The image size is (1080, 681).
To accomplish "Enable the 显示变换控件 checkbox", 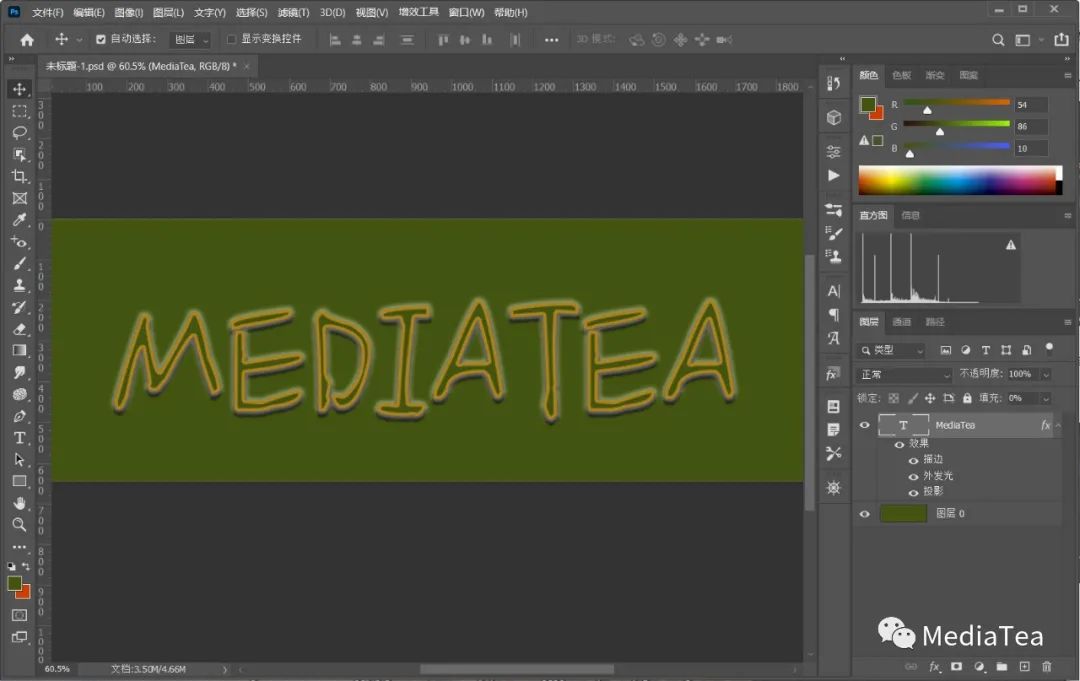I will click(x=231, y=39).
